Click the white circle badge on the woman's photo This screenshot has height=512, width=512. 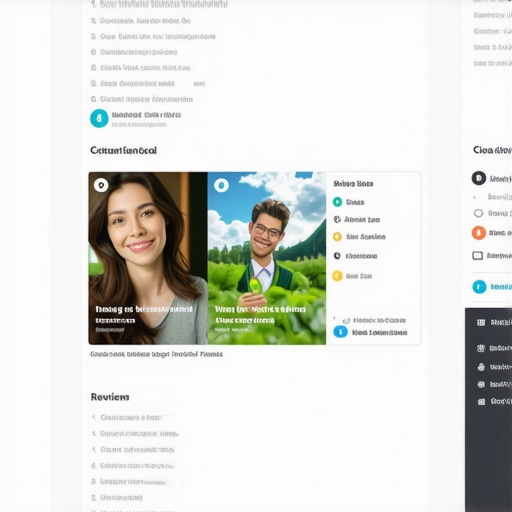click(101, 185)
